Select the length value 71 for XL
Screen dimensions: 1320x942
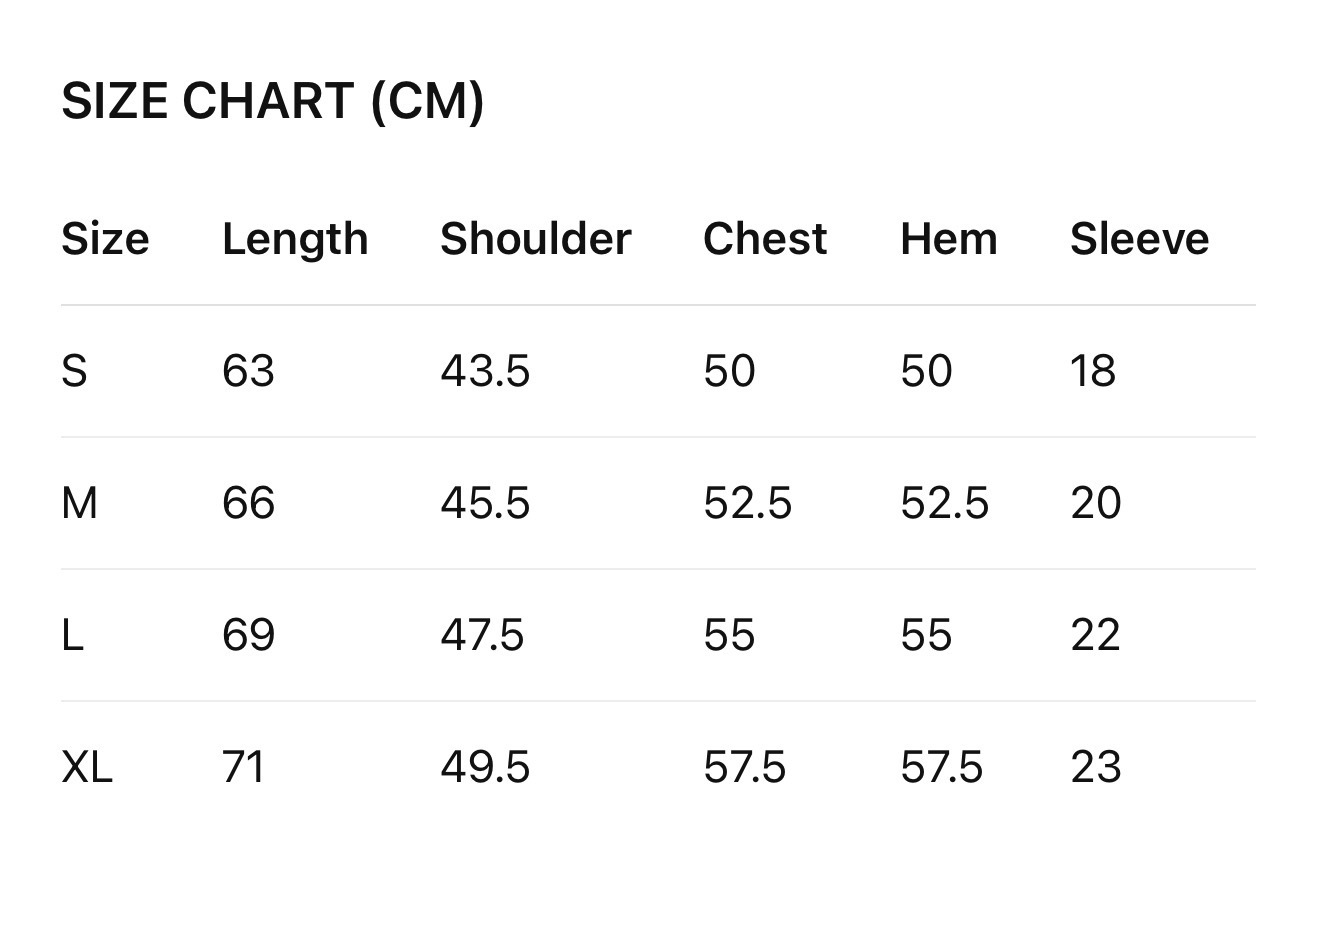244,767
